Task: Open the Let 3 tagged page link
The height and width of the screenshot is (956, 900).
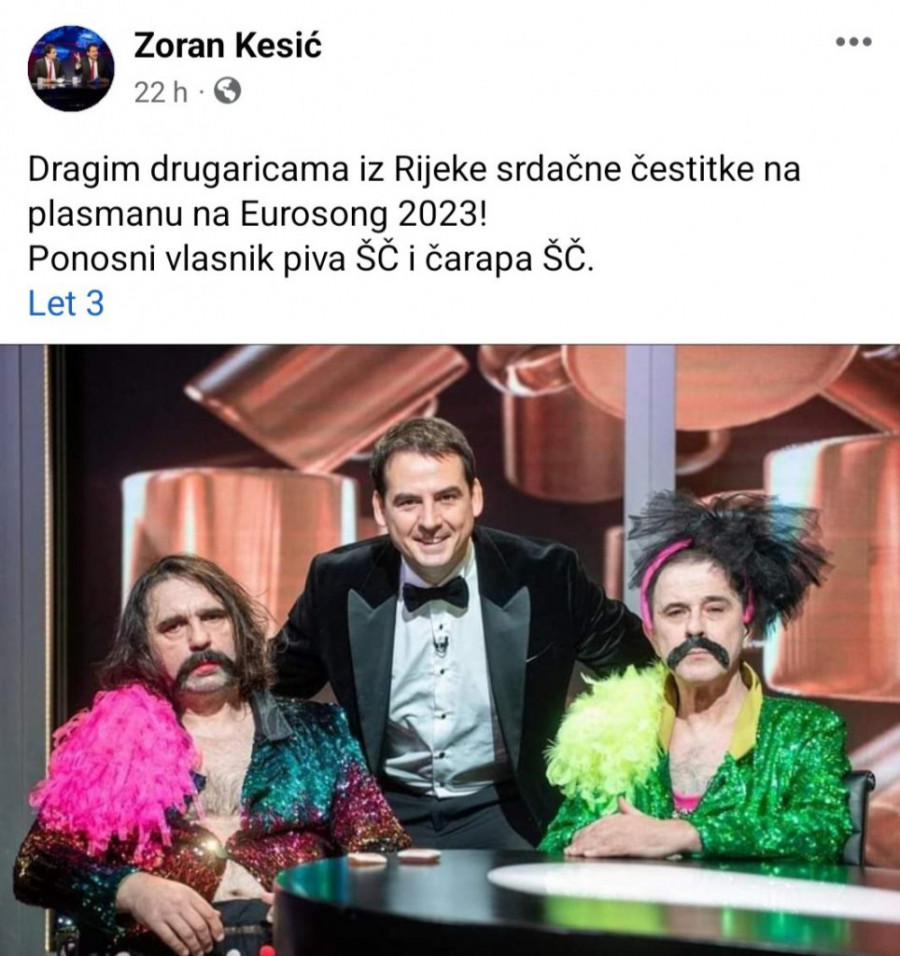Action: pyautogui.click(x=66, y=303)
